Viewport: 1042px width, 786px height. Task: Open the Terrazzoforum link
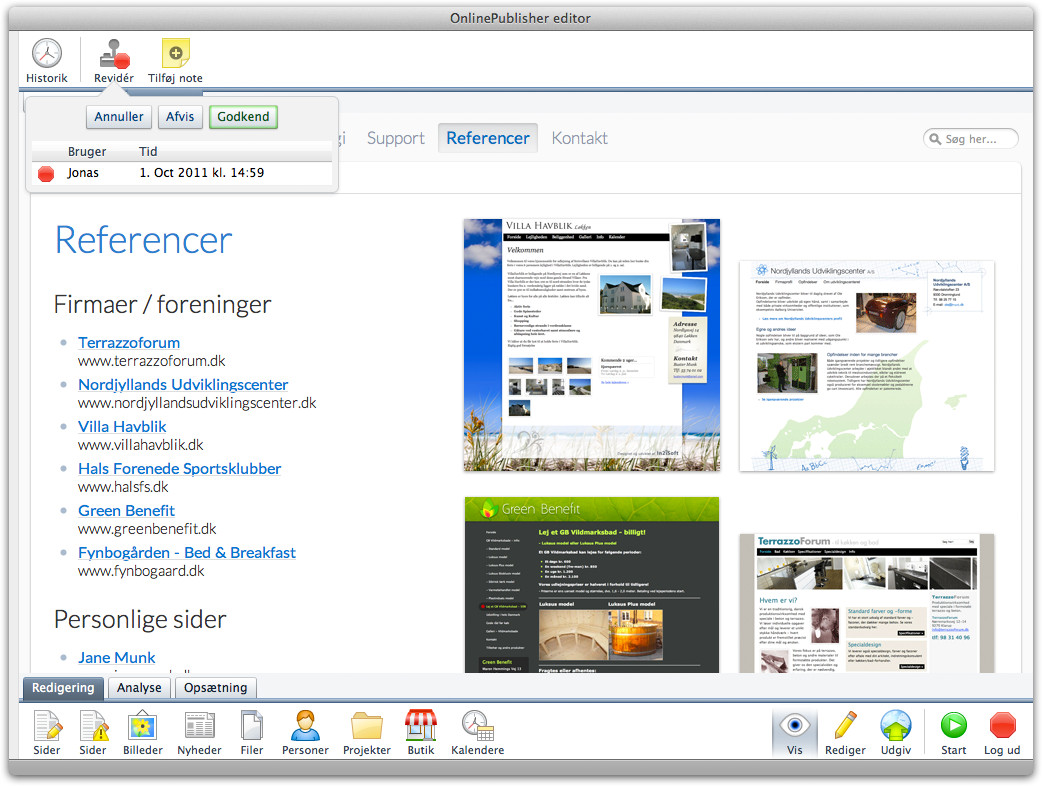tap(129, 343)
